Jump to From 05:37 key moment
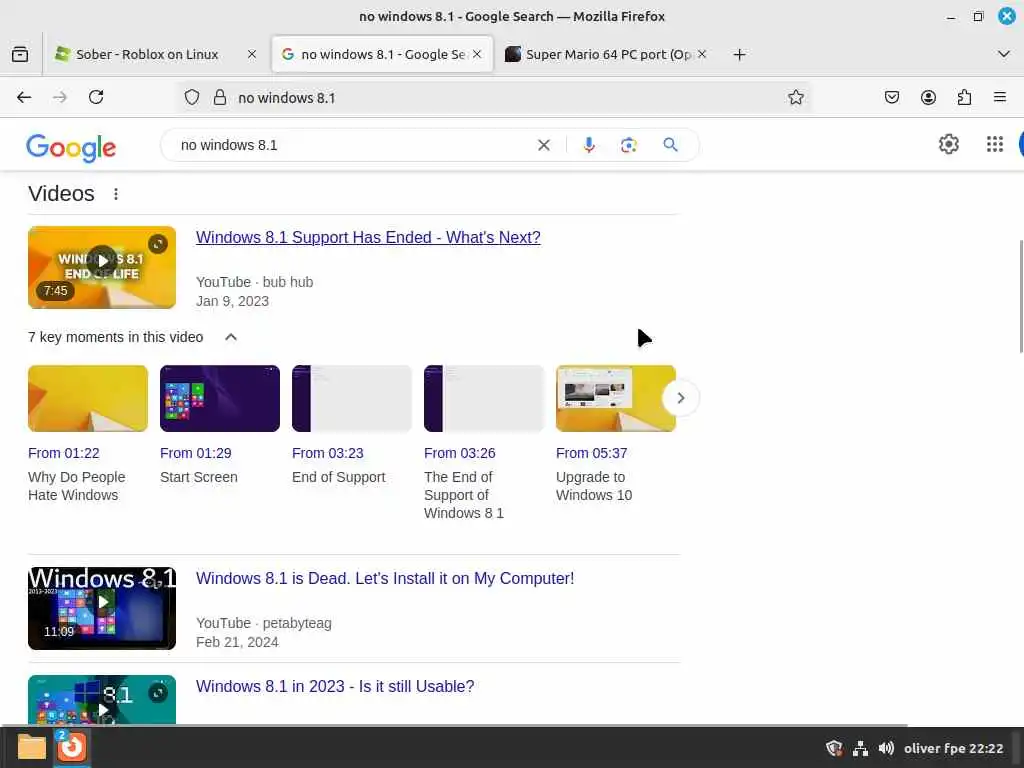The height and width of the screenshot is (768, 1024). (591, 453)
